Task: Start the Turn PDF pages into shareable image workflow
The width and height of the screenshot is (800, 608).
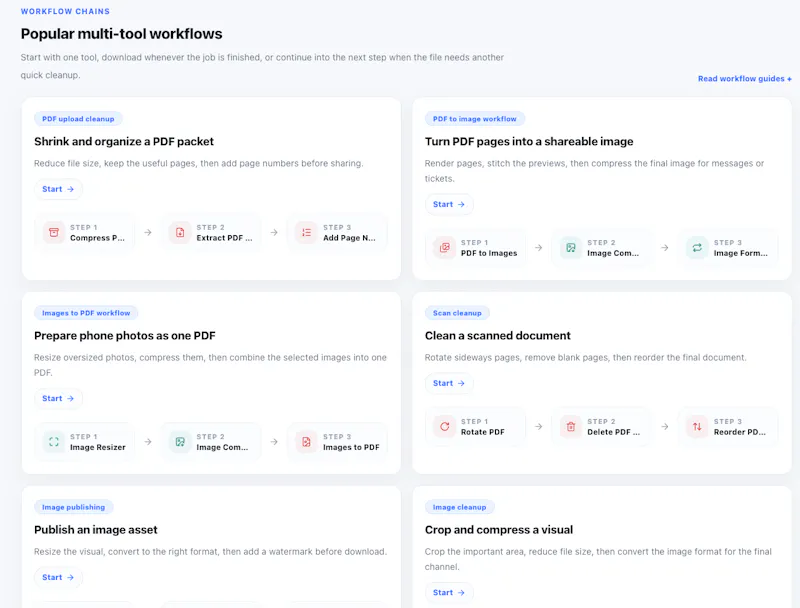Action: pyautogui.click(x=449, y=205)
